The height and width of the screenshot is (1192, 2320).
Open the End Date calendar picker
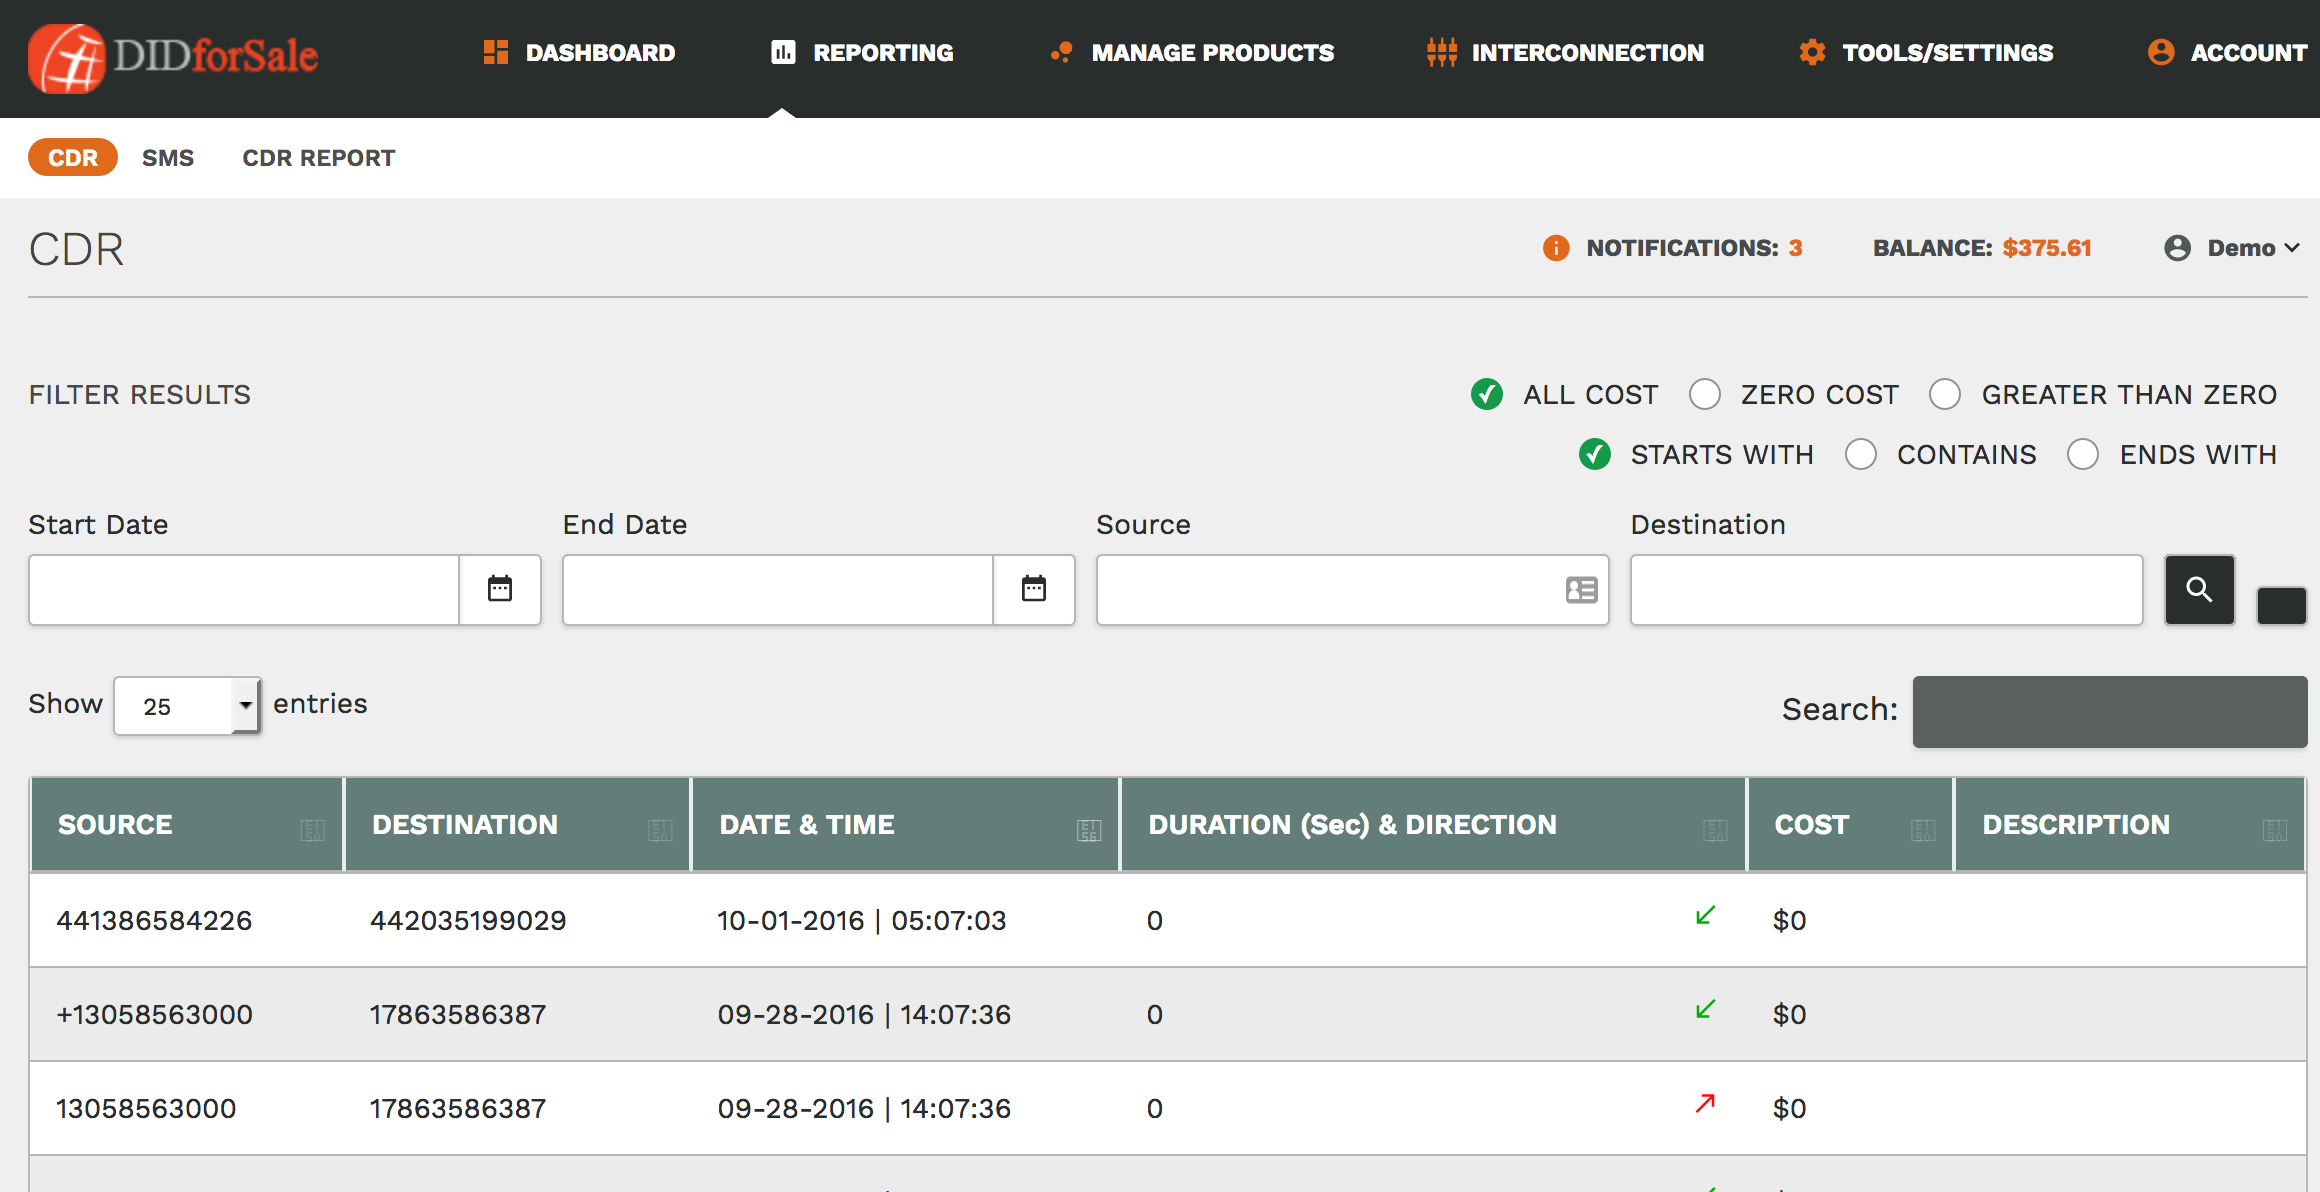[1034, 589]
